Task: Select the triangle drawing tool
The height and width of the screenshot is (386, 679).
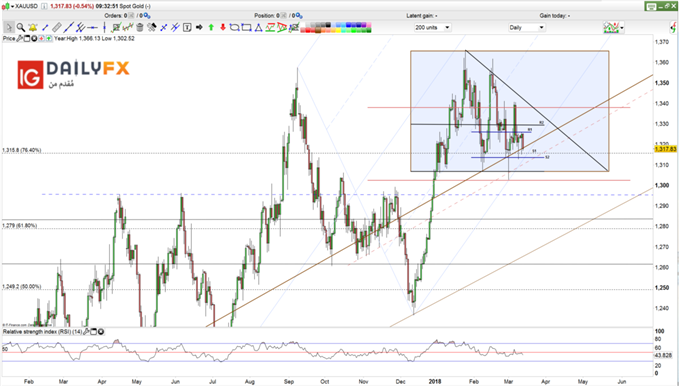Action: [x=259, y=27]
